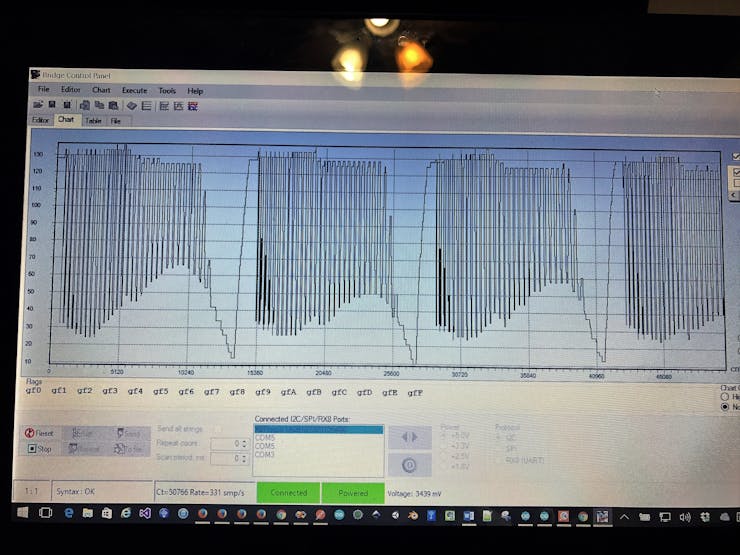Click the Reset button
Image resolution: width=740 pixels, height=555 pixels.
click(x=39, y=433)
